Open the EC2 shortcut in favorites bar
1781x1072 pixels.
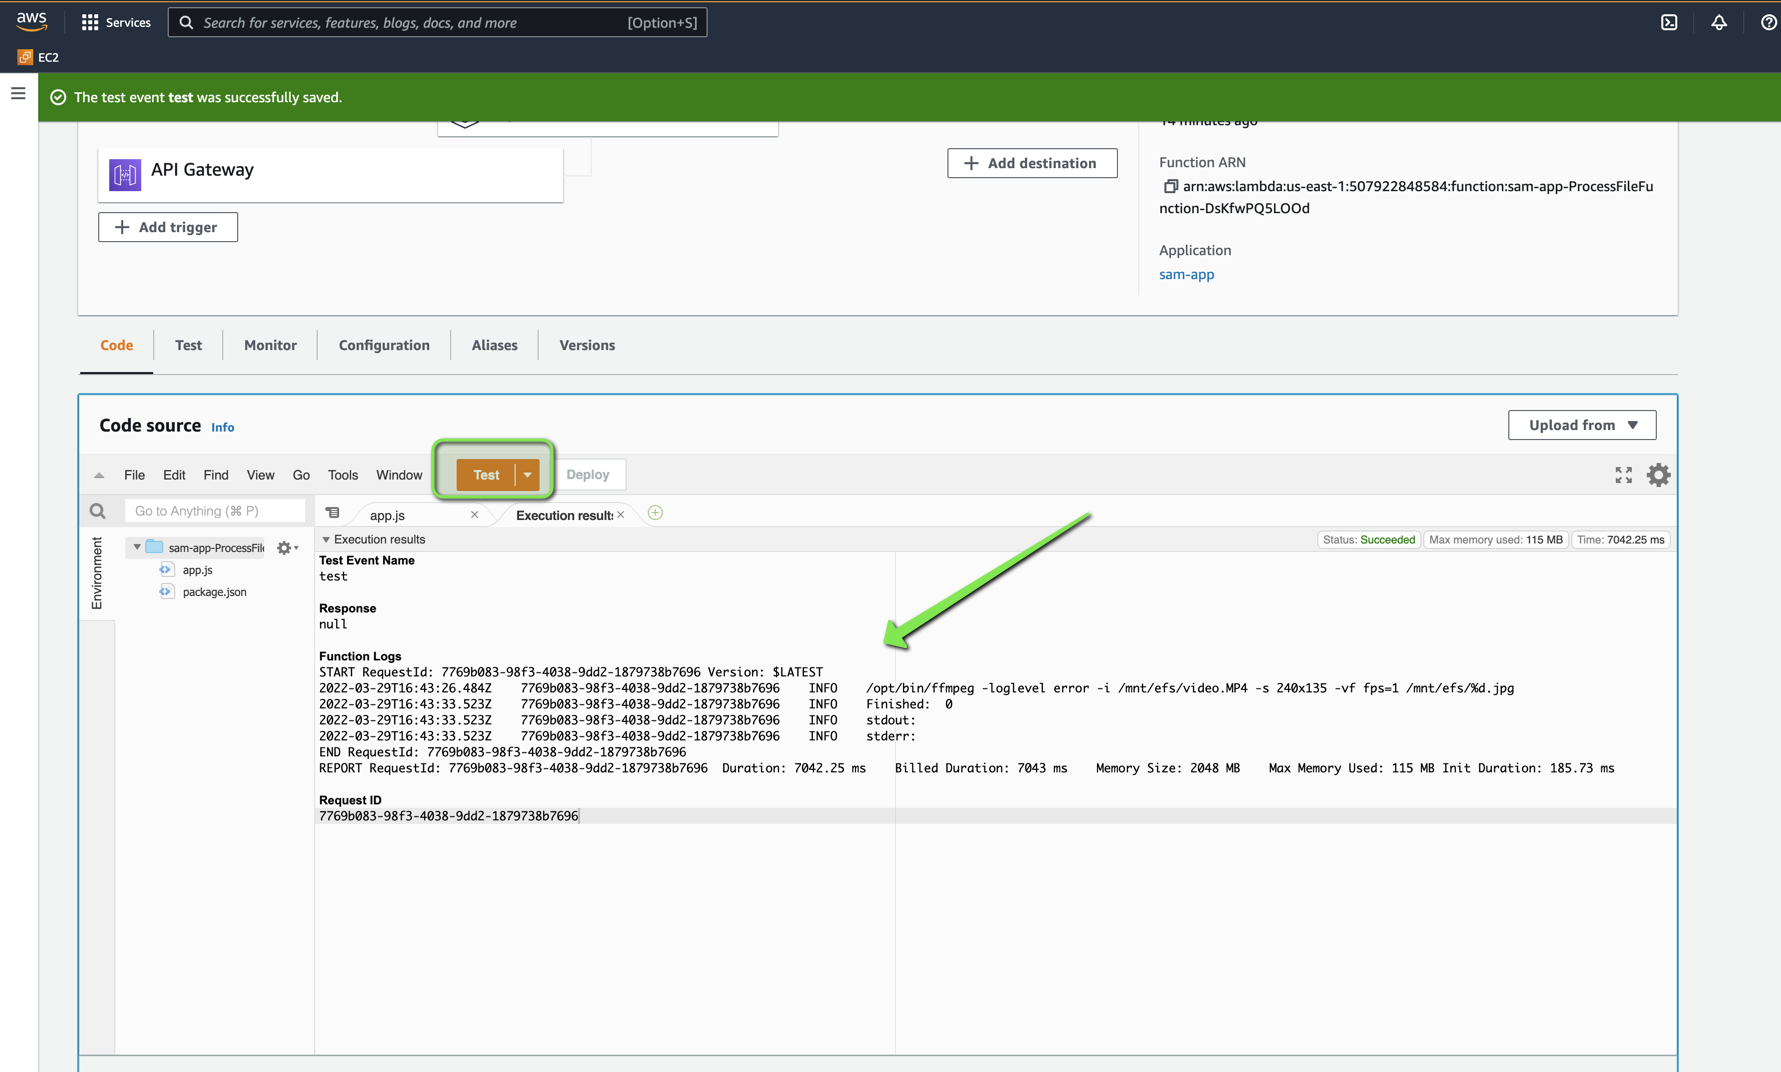point(38,57)
